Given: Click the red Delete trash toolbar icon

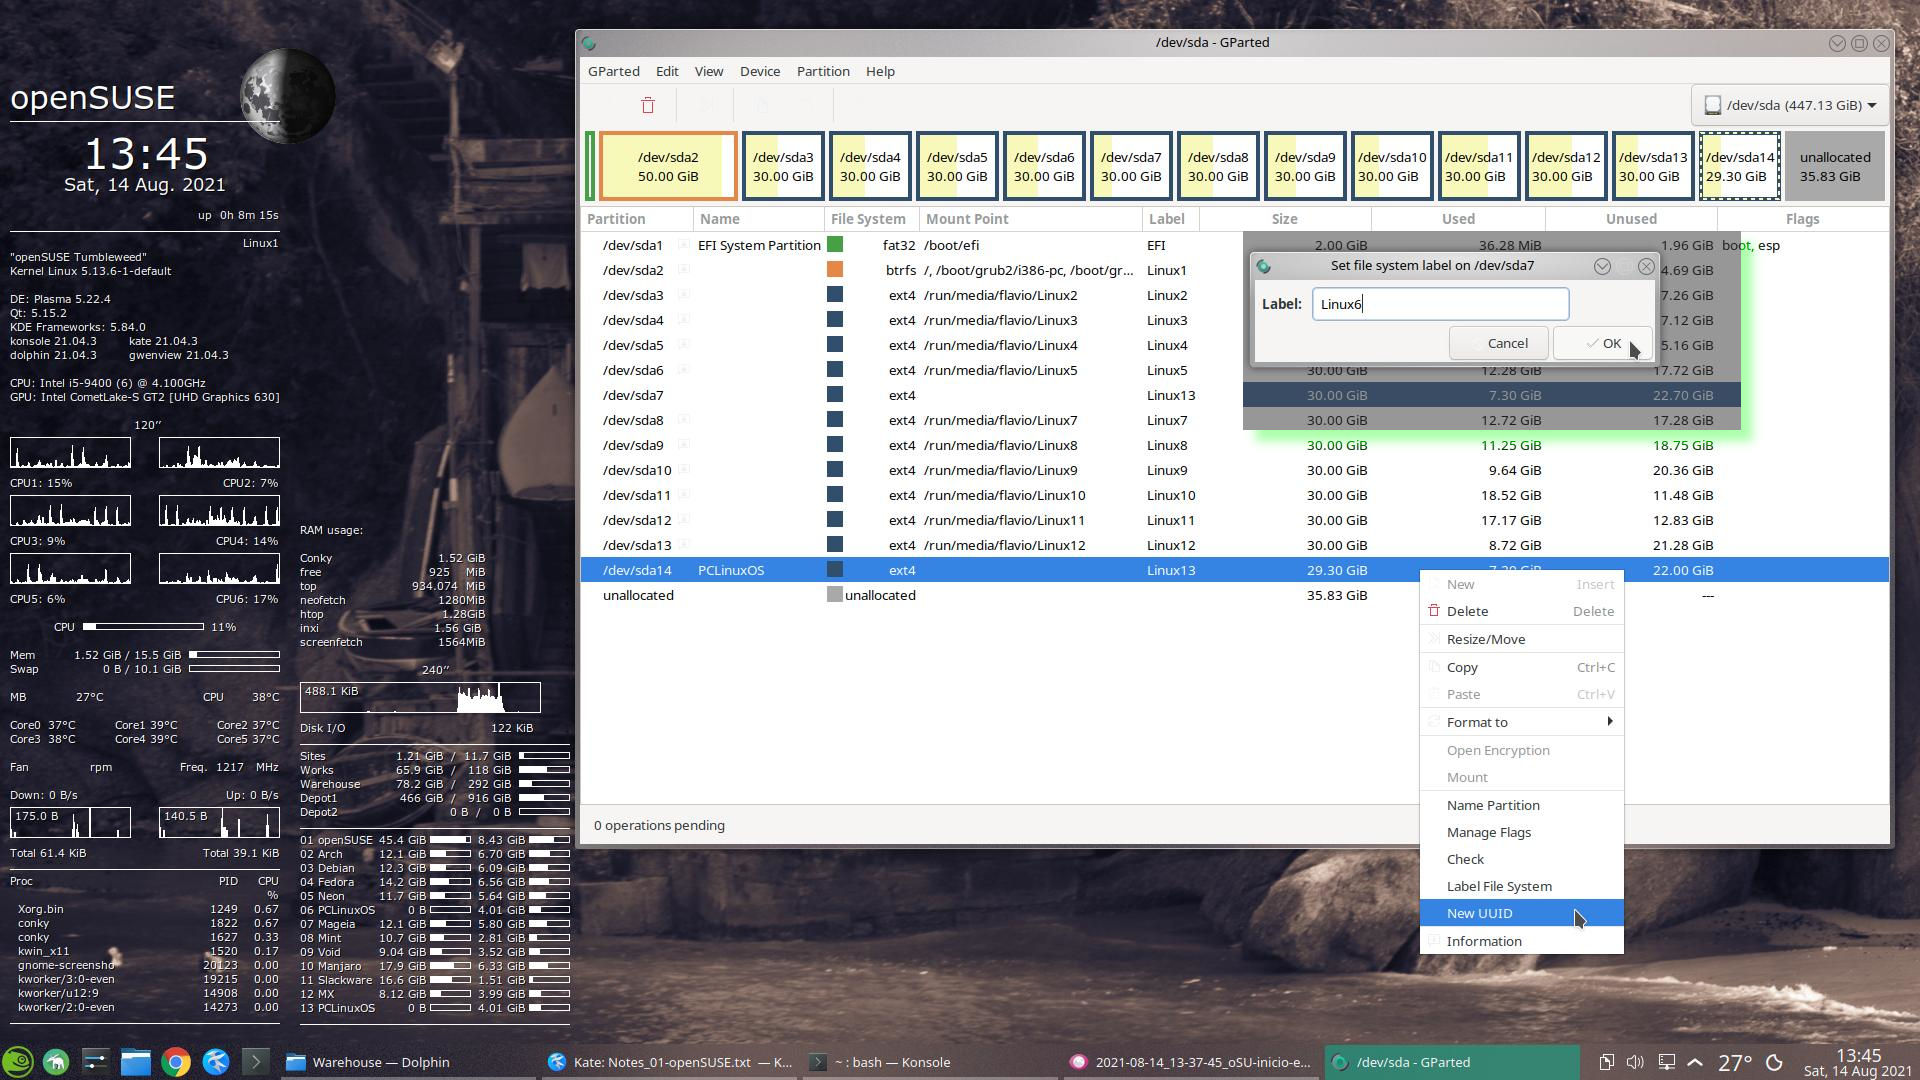Looking at the screenshot, I should tap(648, 105).
